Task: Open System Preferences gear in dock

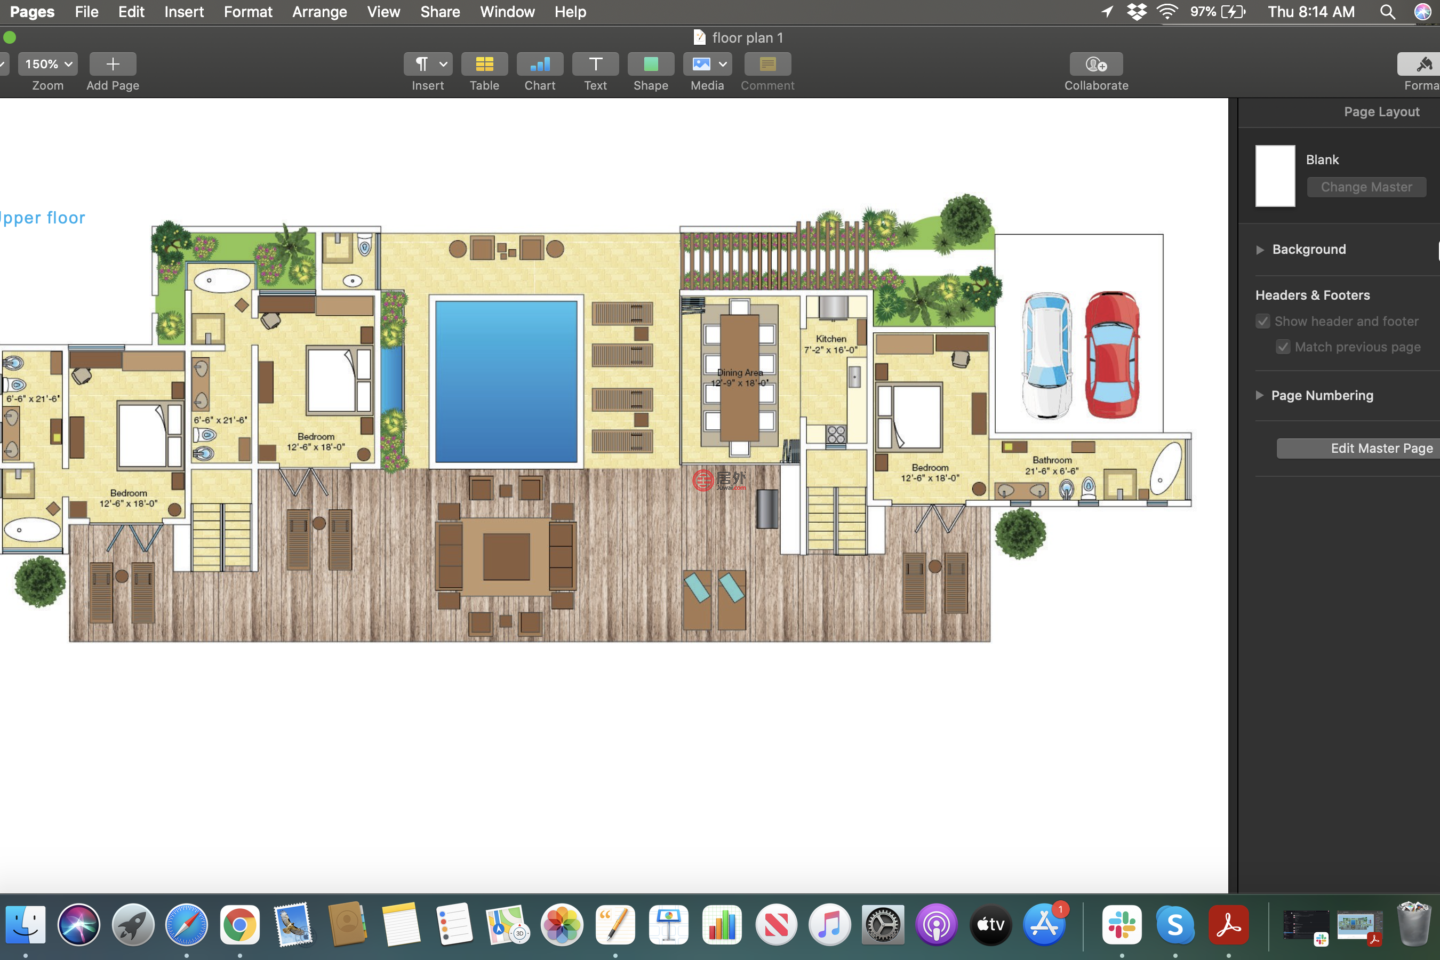Action: 883,925
